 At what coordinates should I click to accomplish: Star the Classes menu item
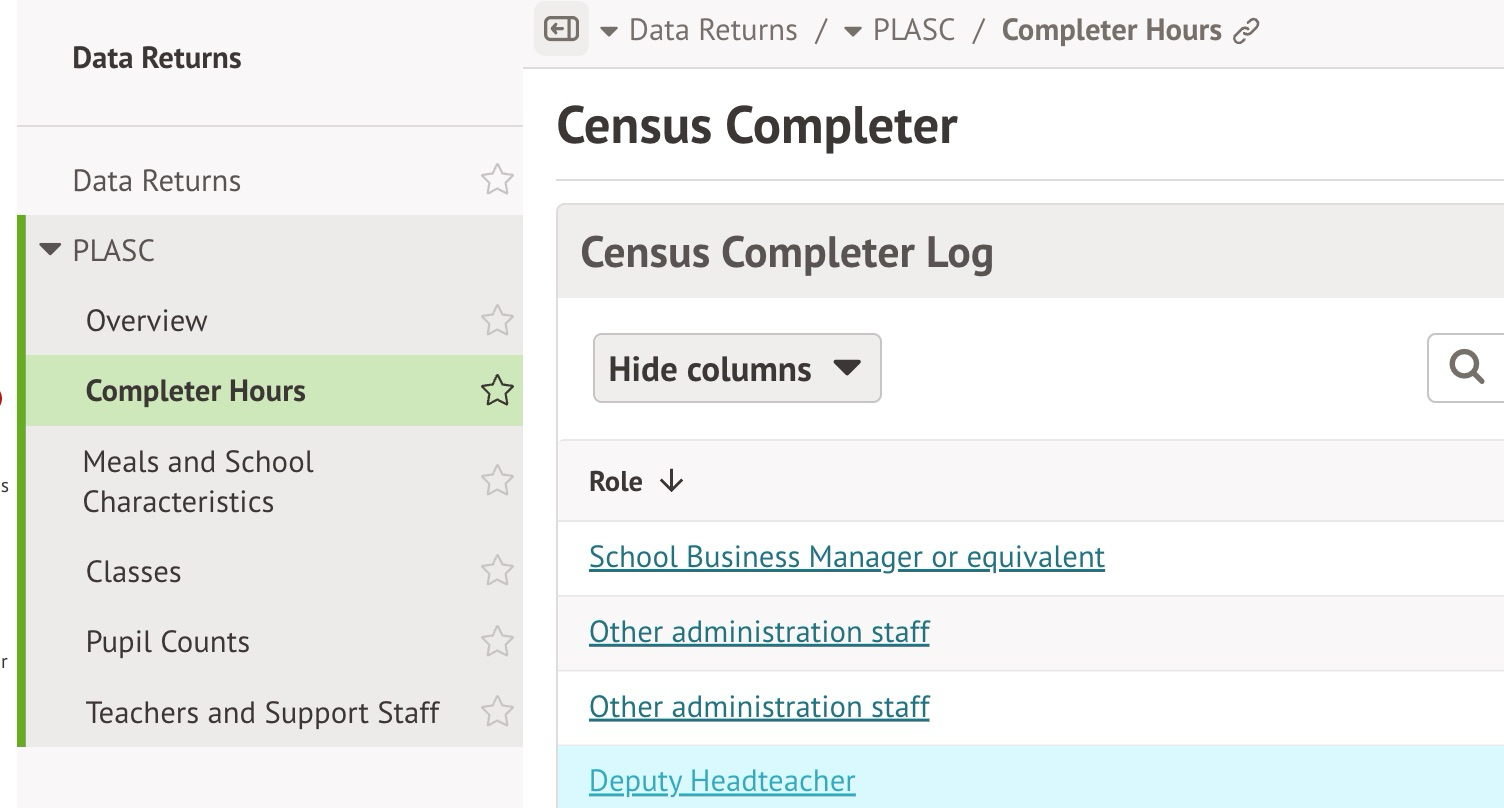(x=497, y=571)
